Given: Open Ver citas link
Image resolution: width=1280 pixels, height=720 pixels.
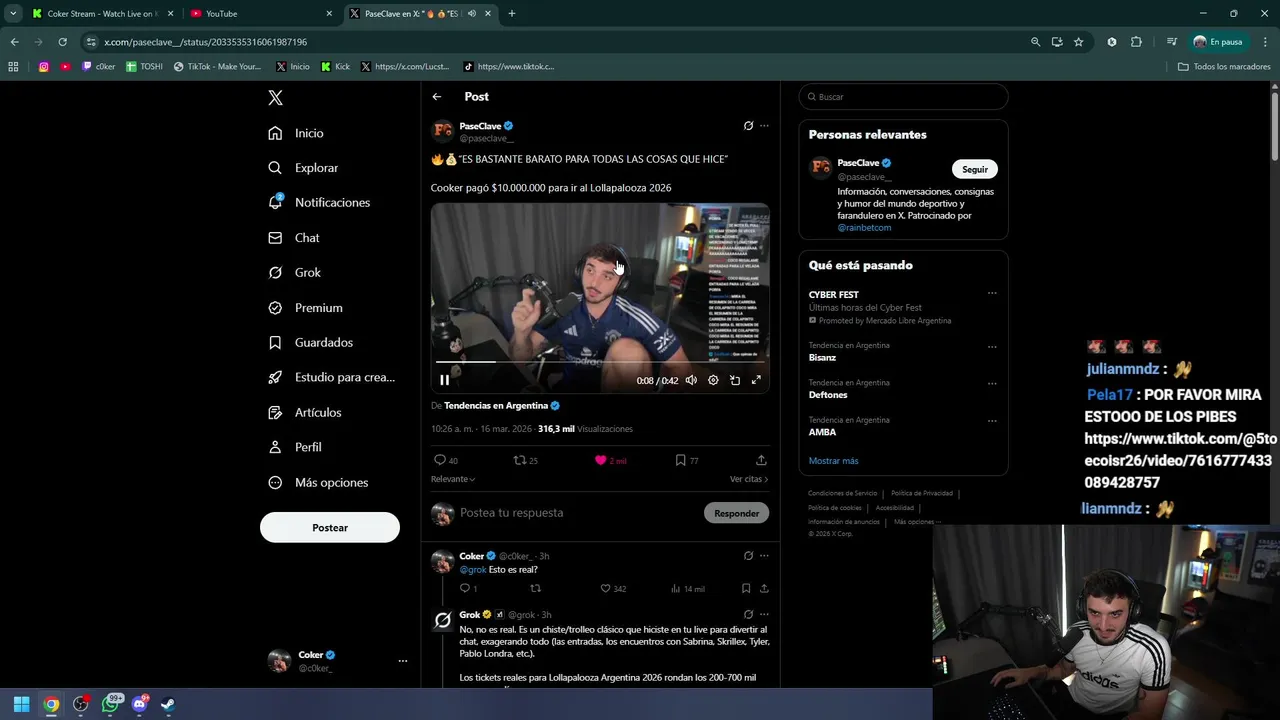Looking at the screenshot, I should click(x=749, y=479).
